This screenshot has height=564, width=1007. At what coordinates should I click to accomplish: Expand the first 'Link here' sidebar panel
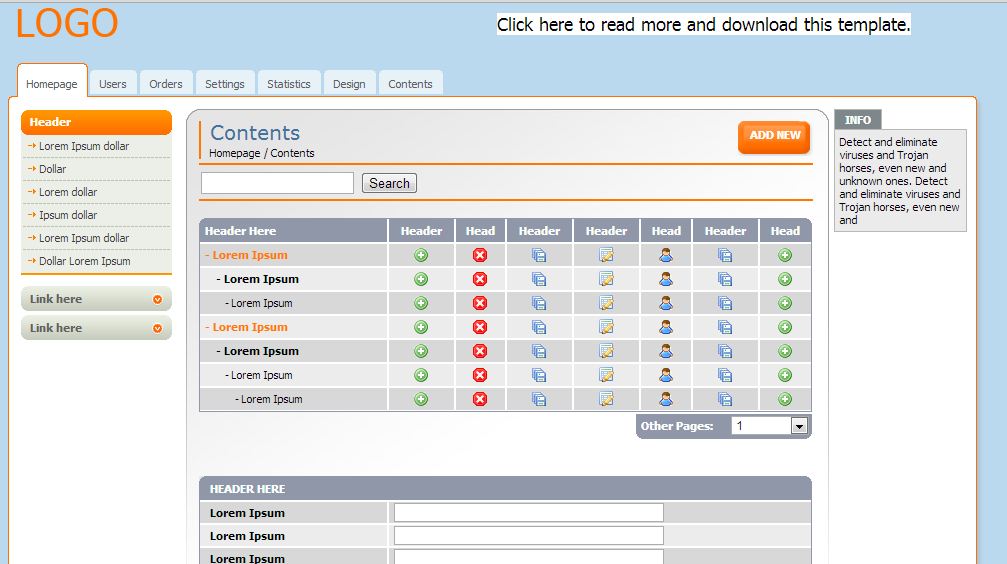coord(96,299)
